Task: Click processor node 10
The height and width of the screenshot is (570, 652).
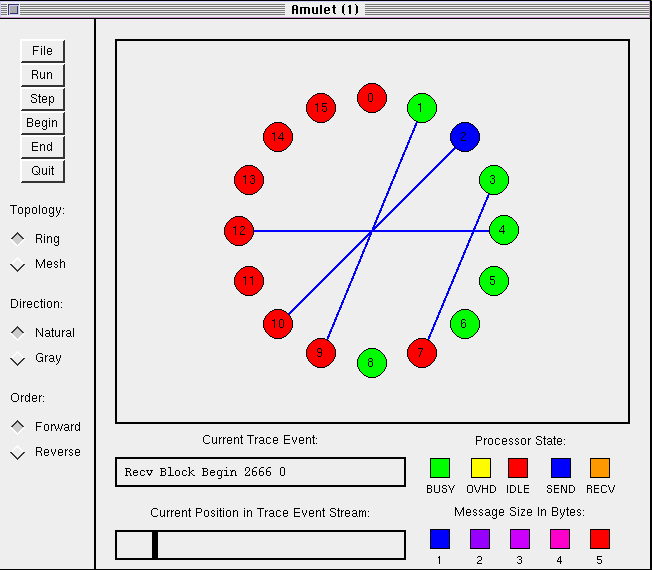Action: (x=278, y=324)
